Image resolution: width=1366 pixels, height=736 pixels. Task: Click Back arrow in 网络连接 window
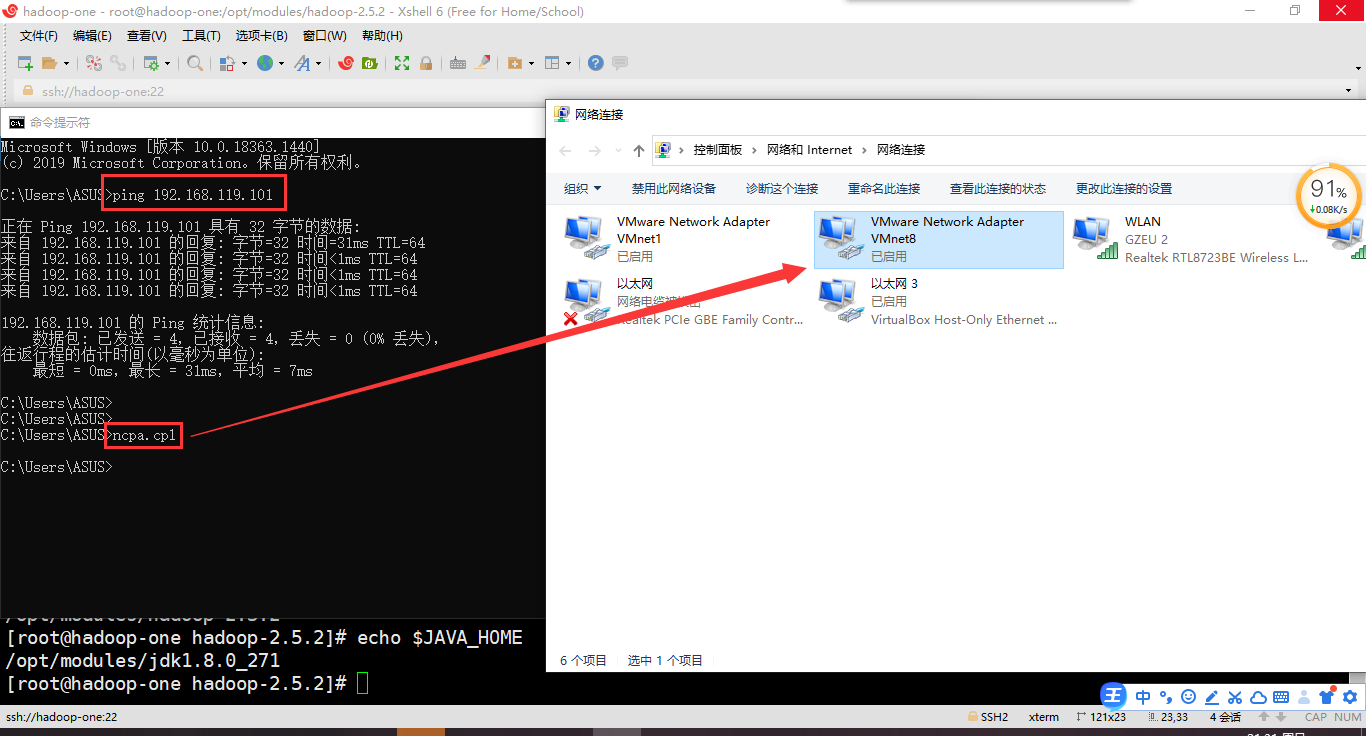[x=565, y=150]
